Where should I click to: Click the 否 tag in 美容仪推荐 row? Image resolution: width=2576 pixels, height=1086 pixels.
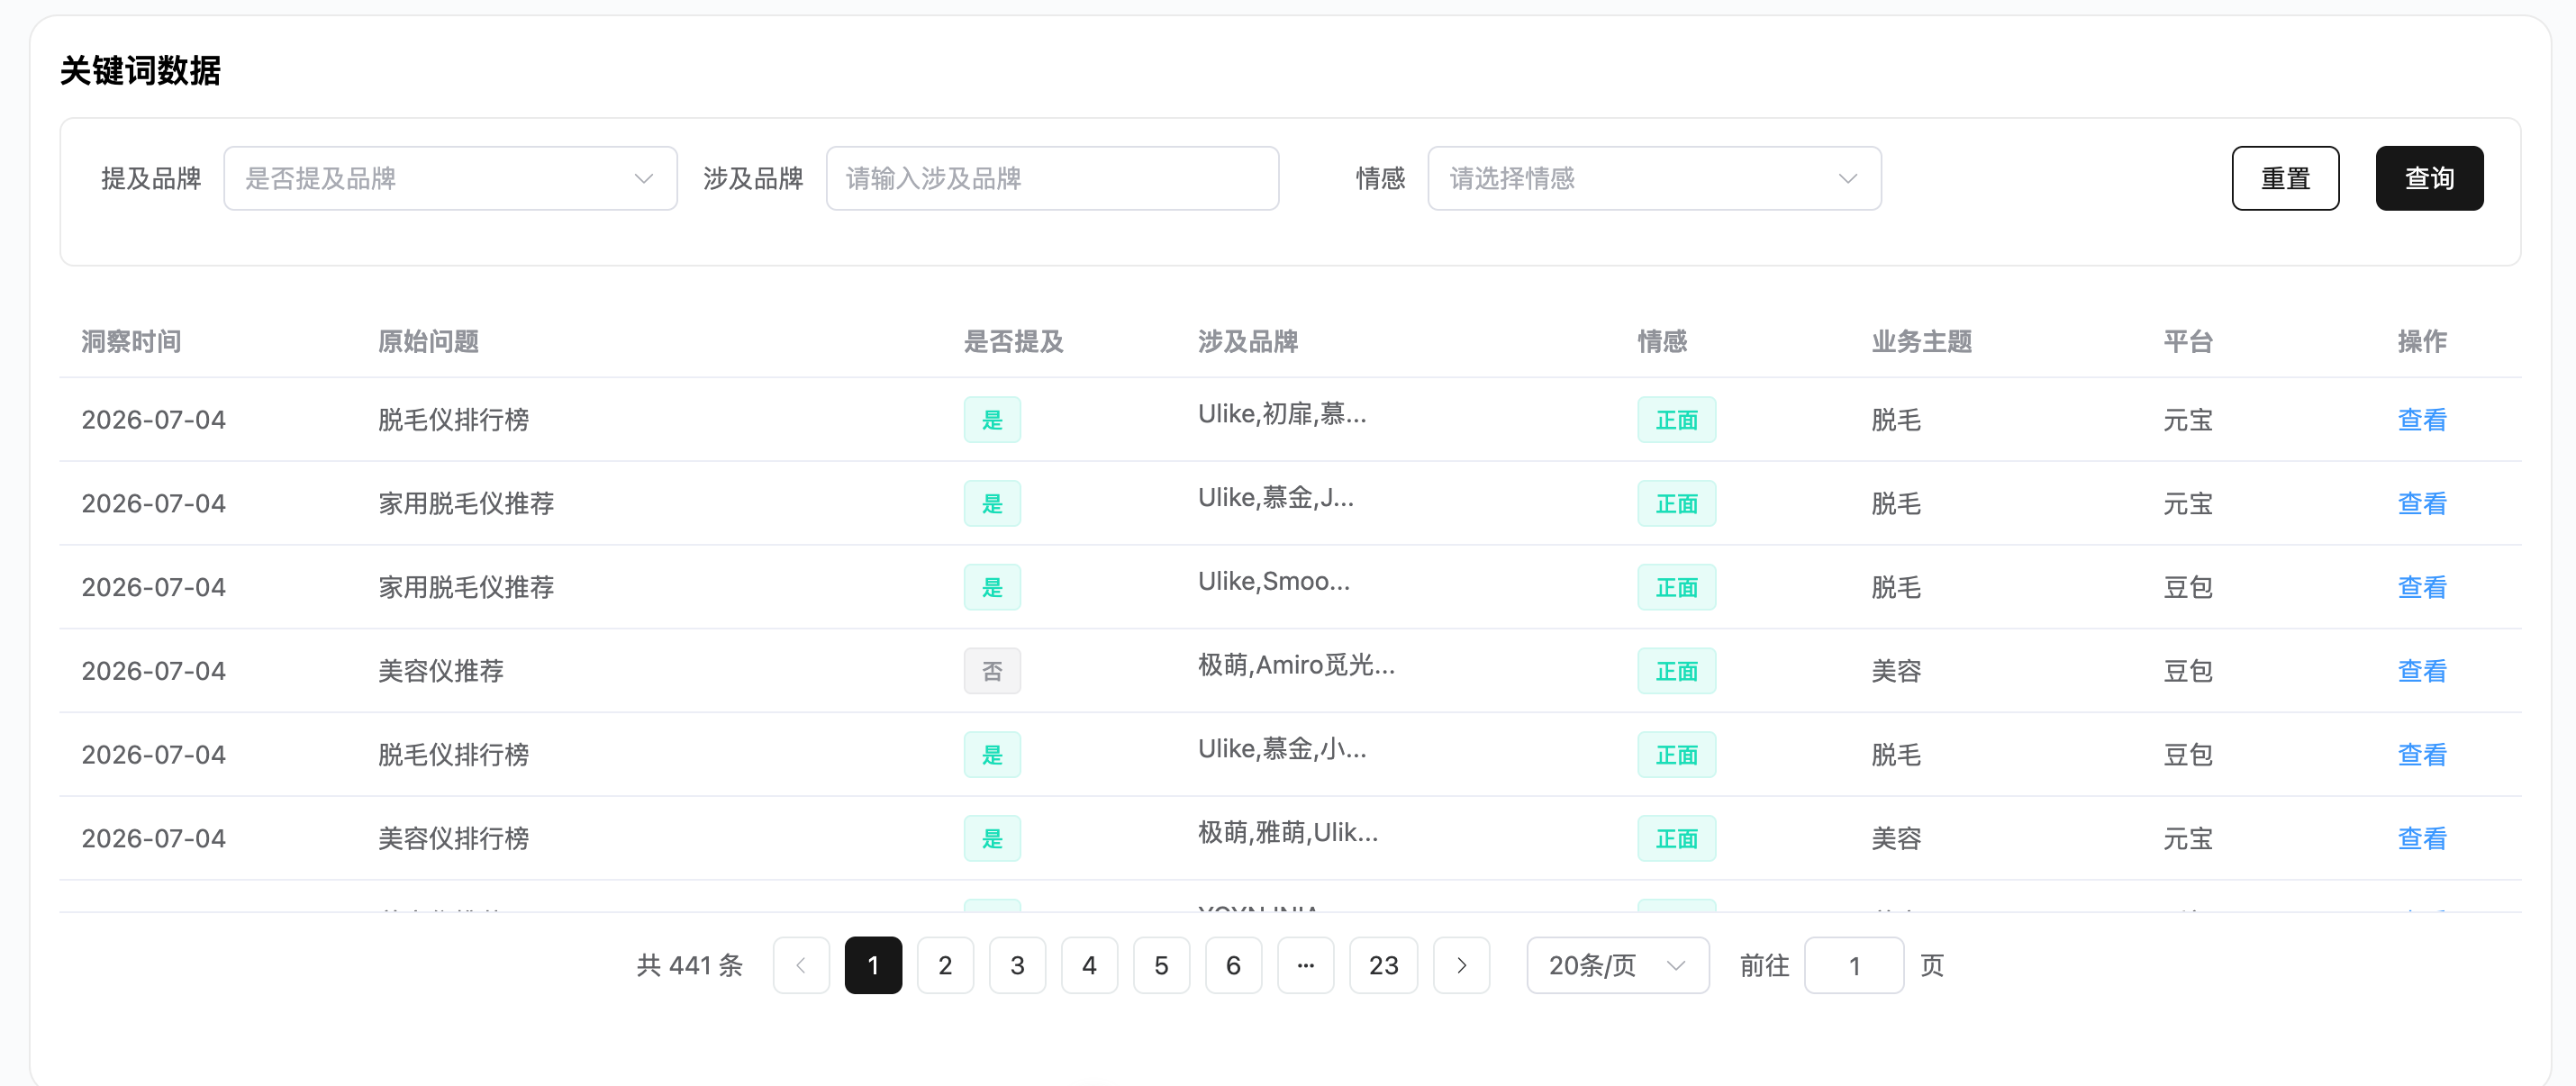tap(992, 671)
